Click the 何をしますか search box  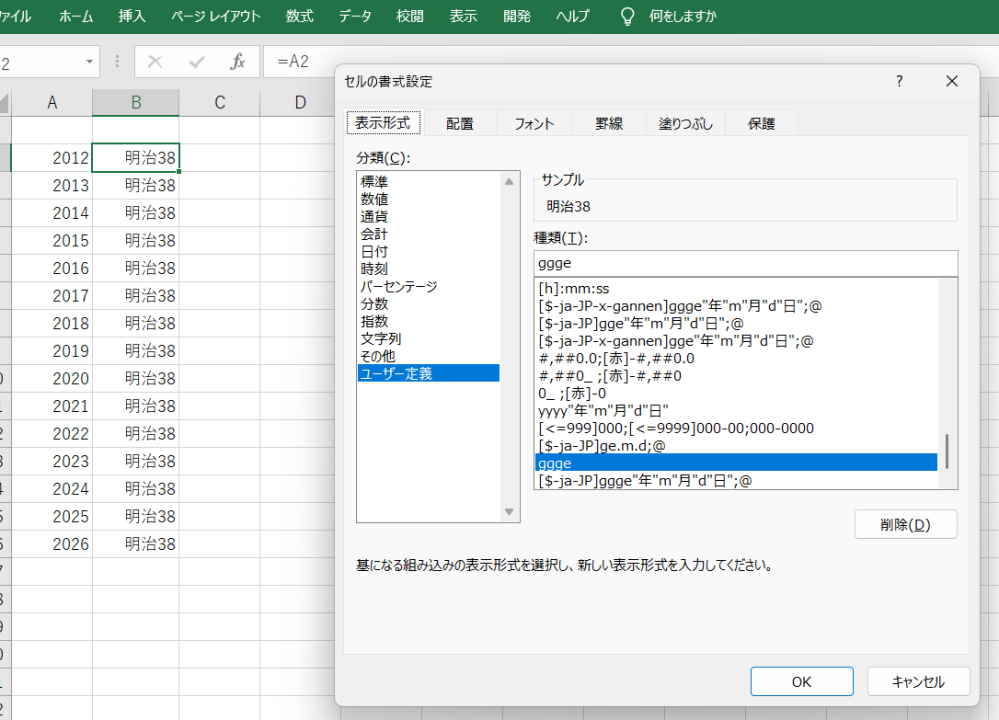(682, 16)
